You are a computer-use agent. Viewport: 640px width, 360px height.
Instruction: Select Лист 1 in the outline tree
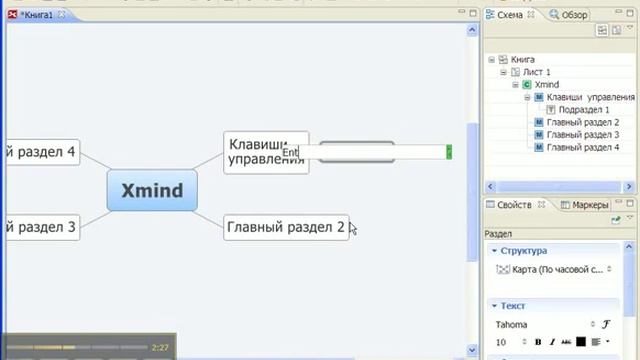536,72
